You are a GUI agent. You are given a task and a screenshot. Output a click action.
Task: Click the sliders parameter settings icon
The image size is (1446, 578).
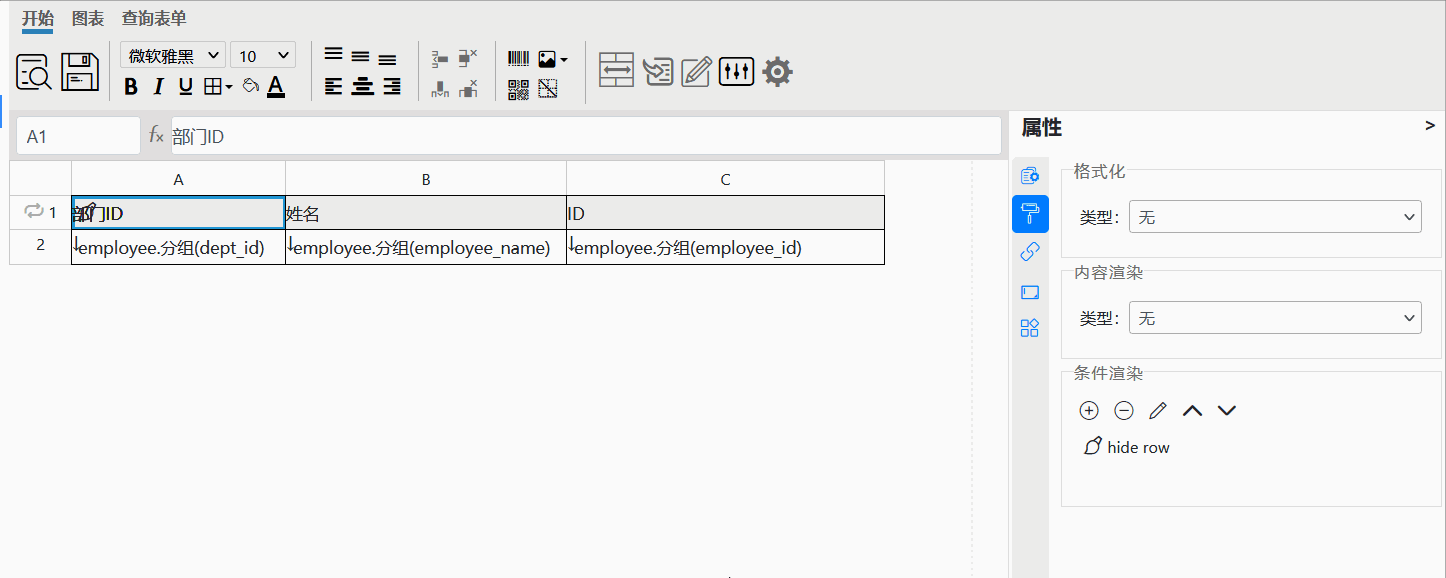tap(736, 71)
